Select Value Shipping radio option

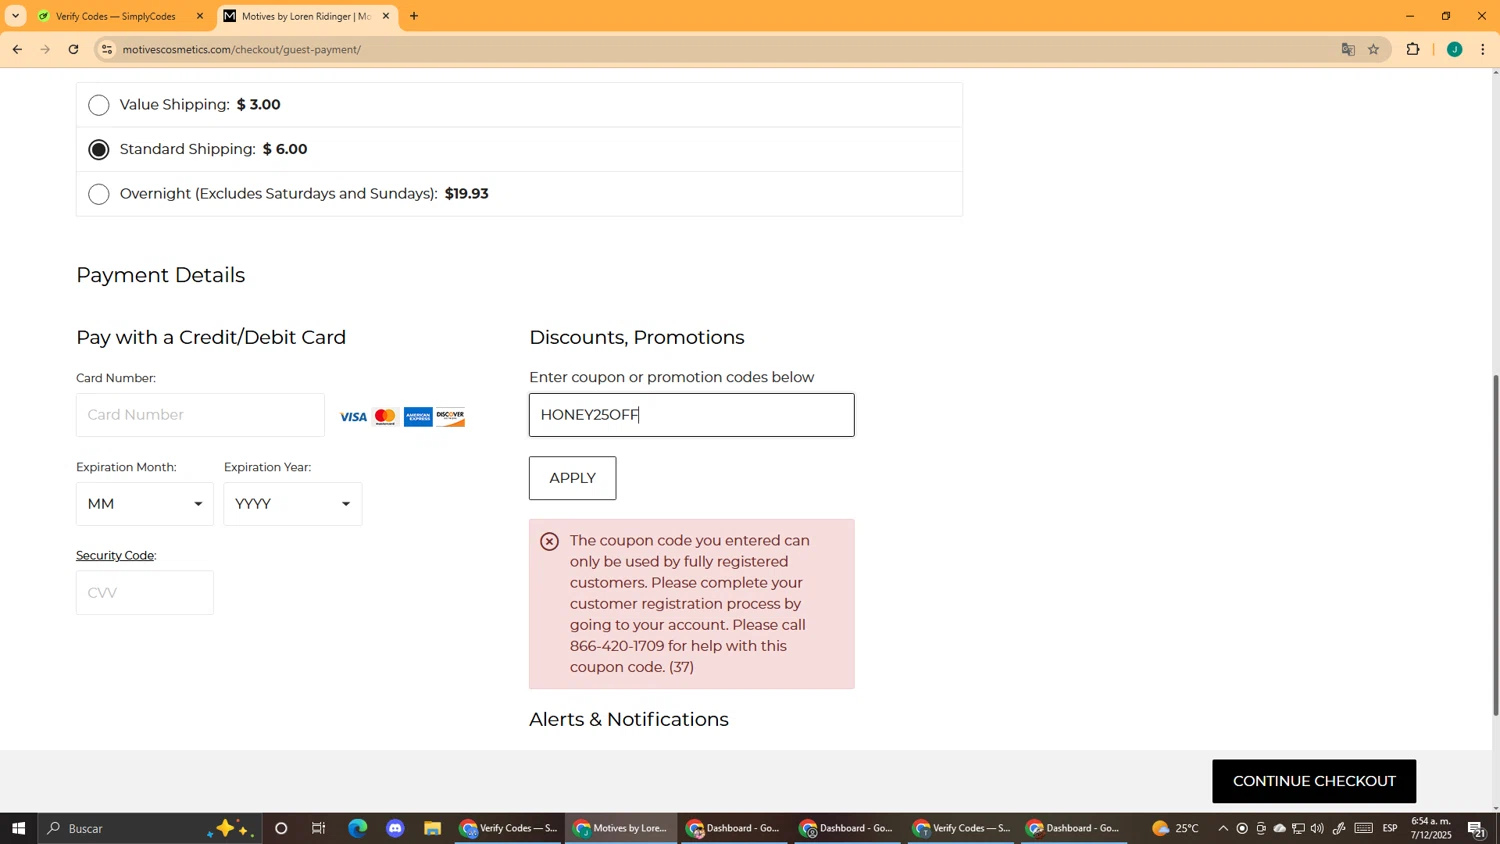coord(99,105)
